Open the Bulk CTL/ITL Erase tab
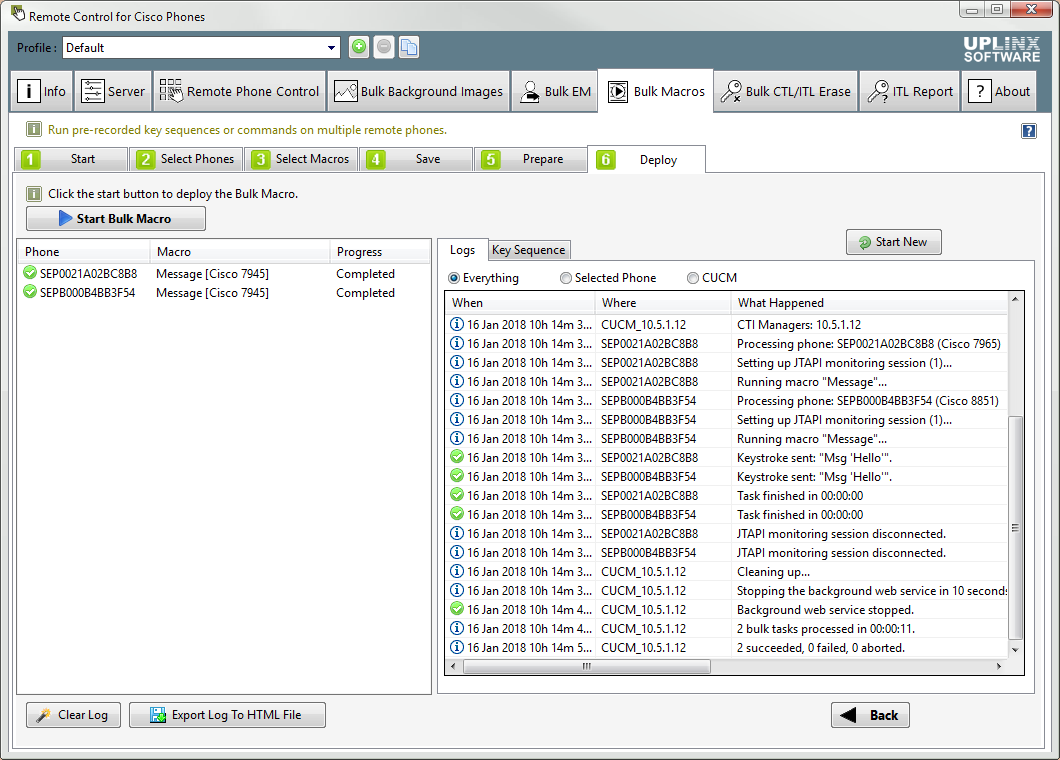Screen dimensions: 1060x760 click(786, 91)
